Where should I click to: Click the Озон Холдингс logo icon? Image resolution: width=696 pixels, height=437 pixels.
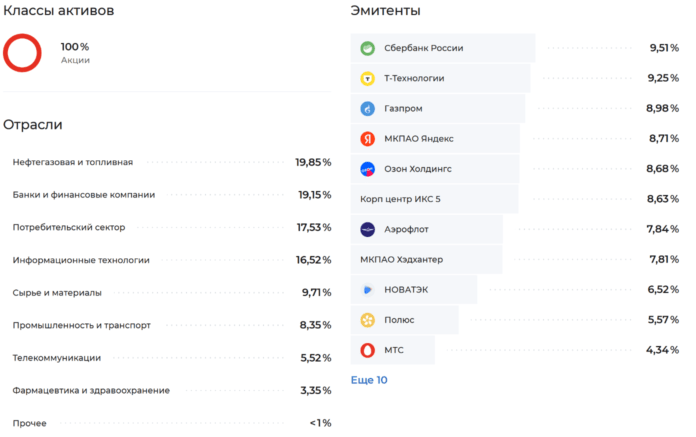tap(368, 169)
